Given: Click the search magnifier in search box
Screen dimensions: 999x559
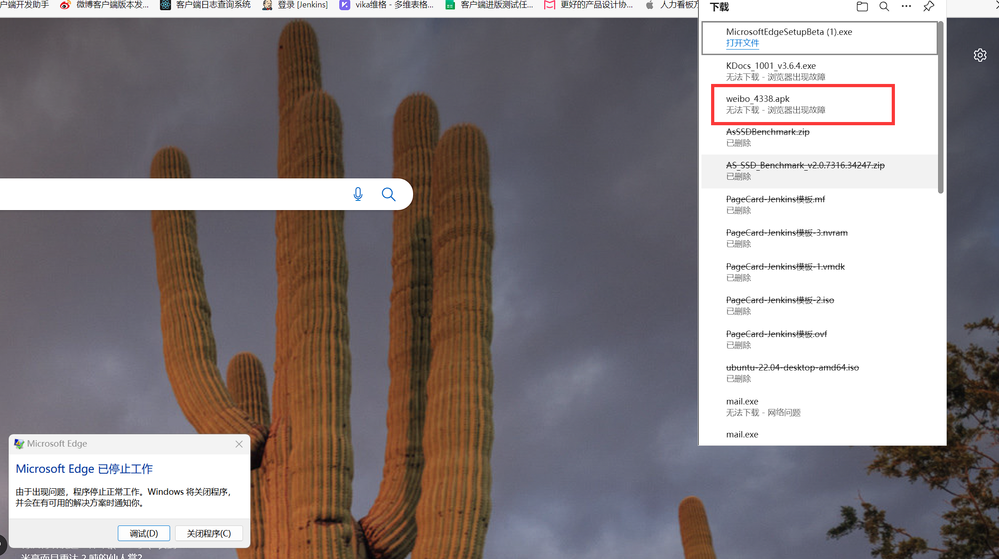Looking at the screenshot, I should click(389, 194).
